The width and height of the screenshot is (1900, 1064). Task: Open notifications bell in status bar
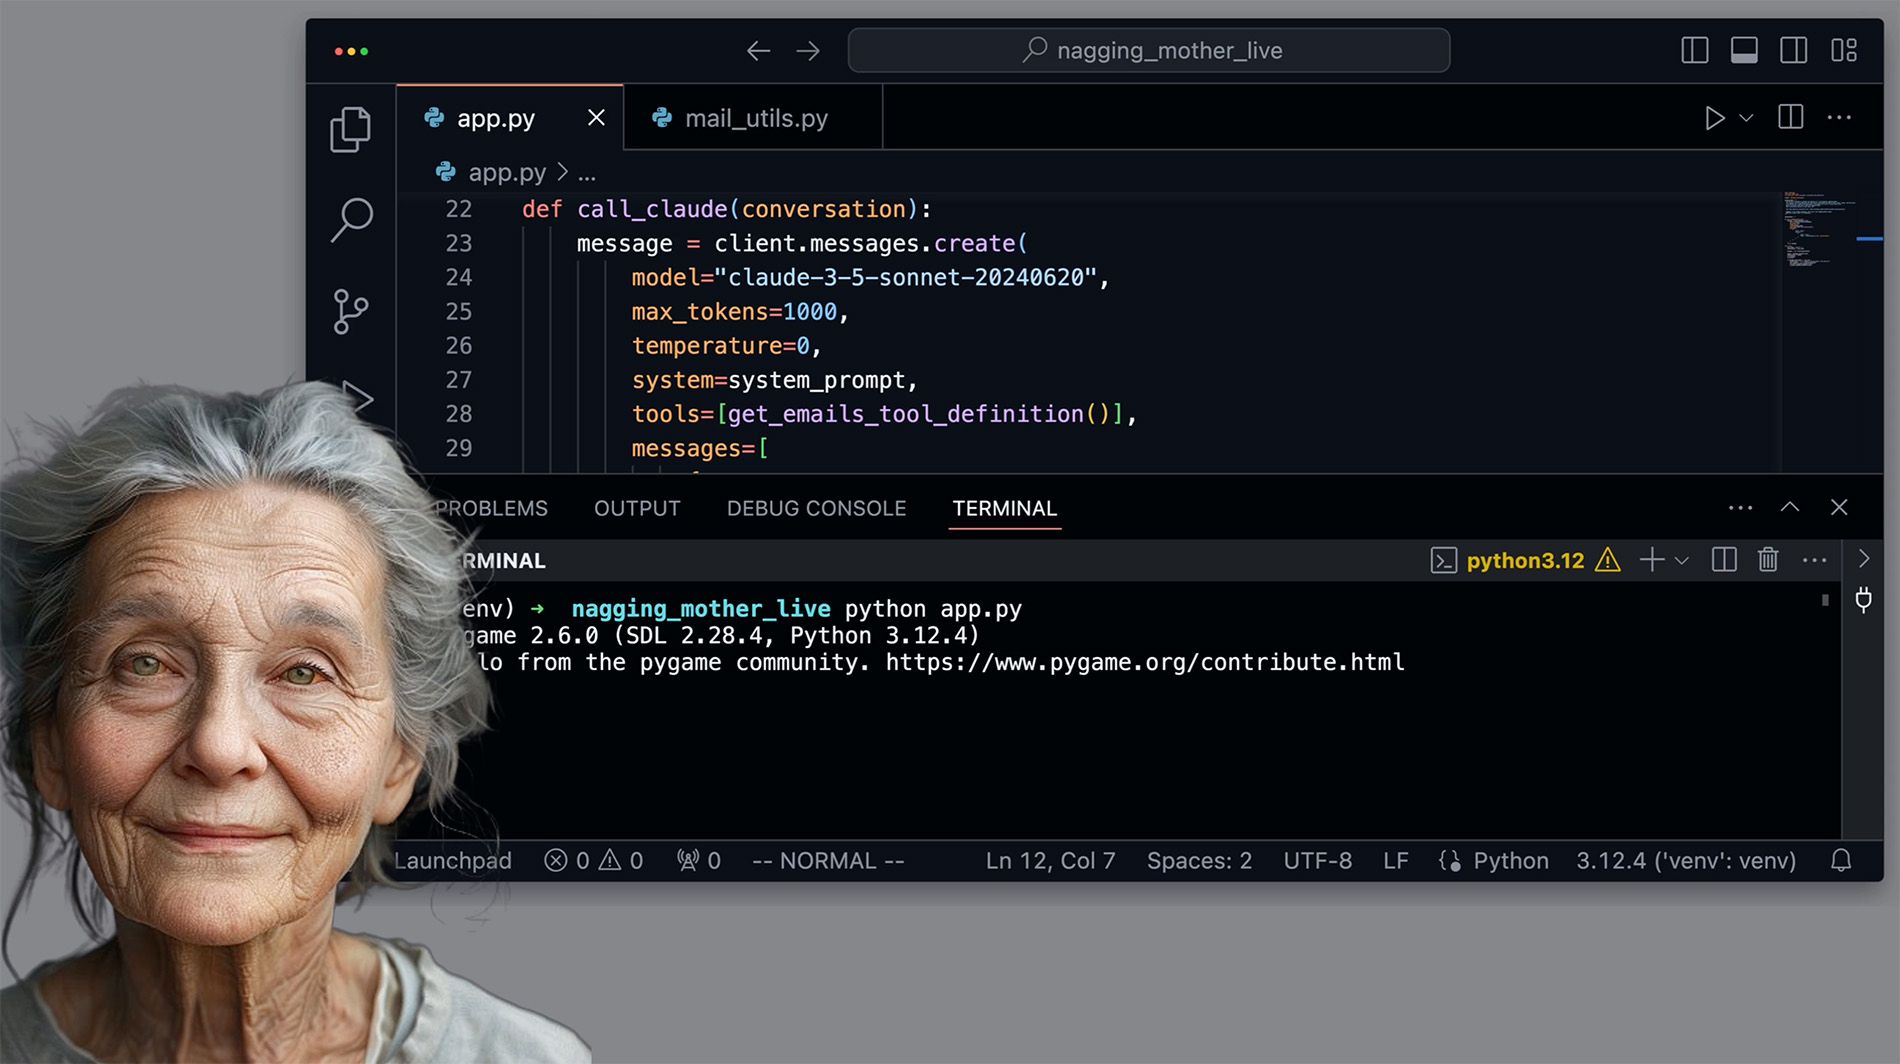[x=1841, y=861]
